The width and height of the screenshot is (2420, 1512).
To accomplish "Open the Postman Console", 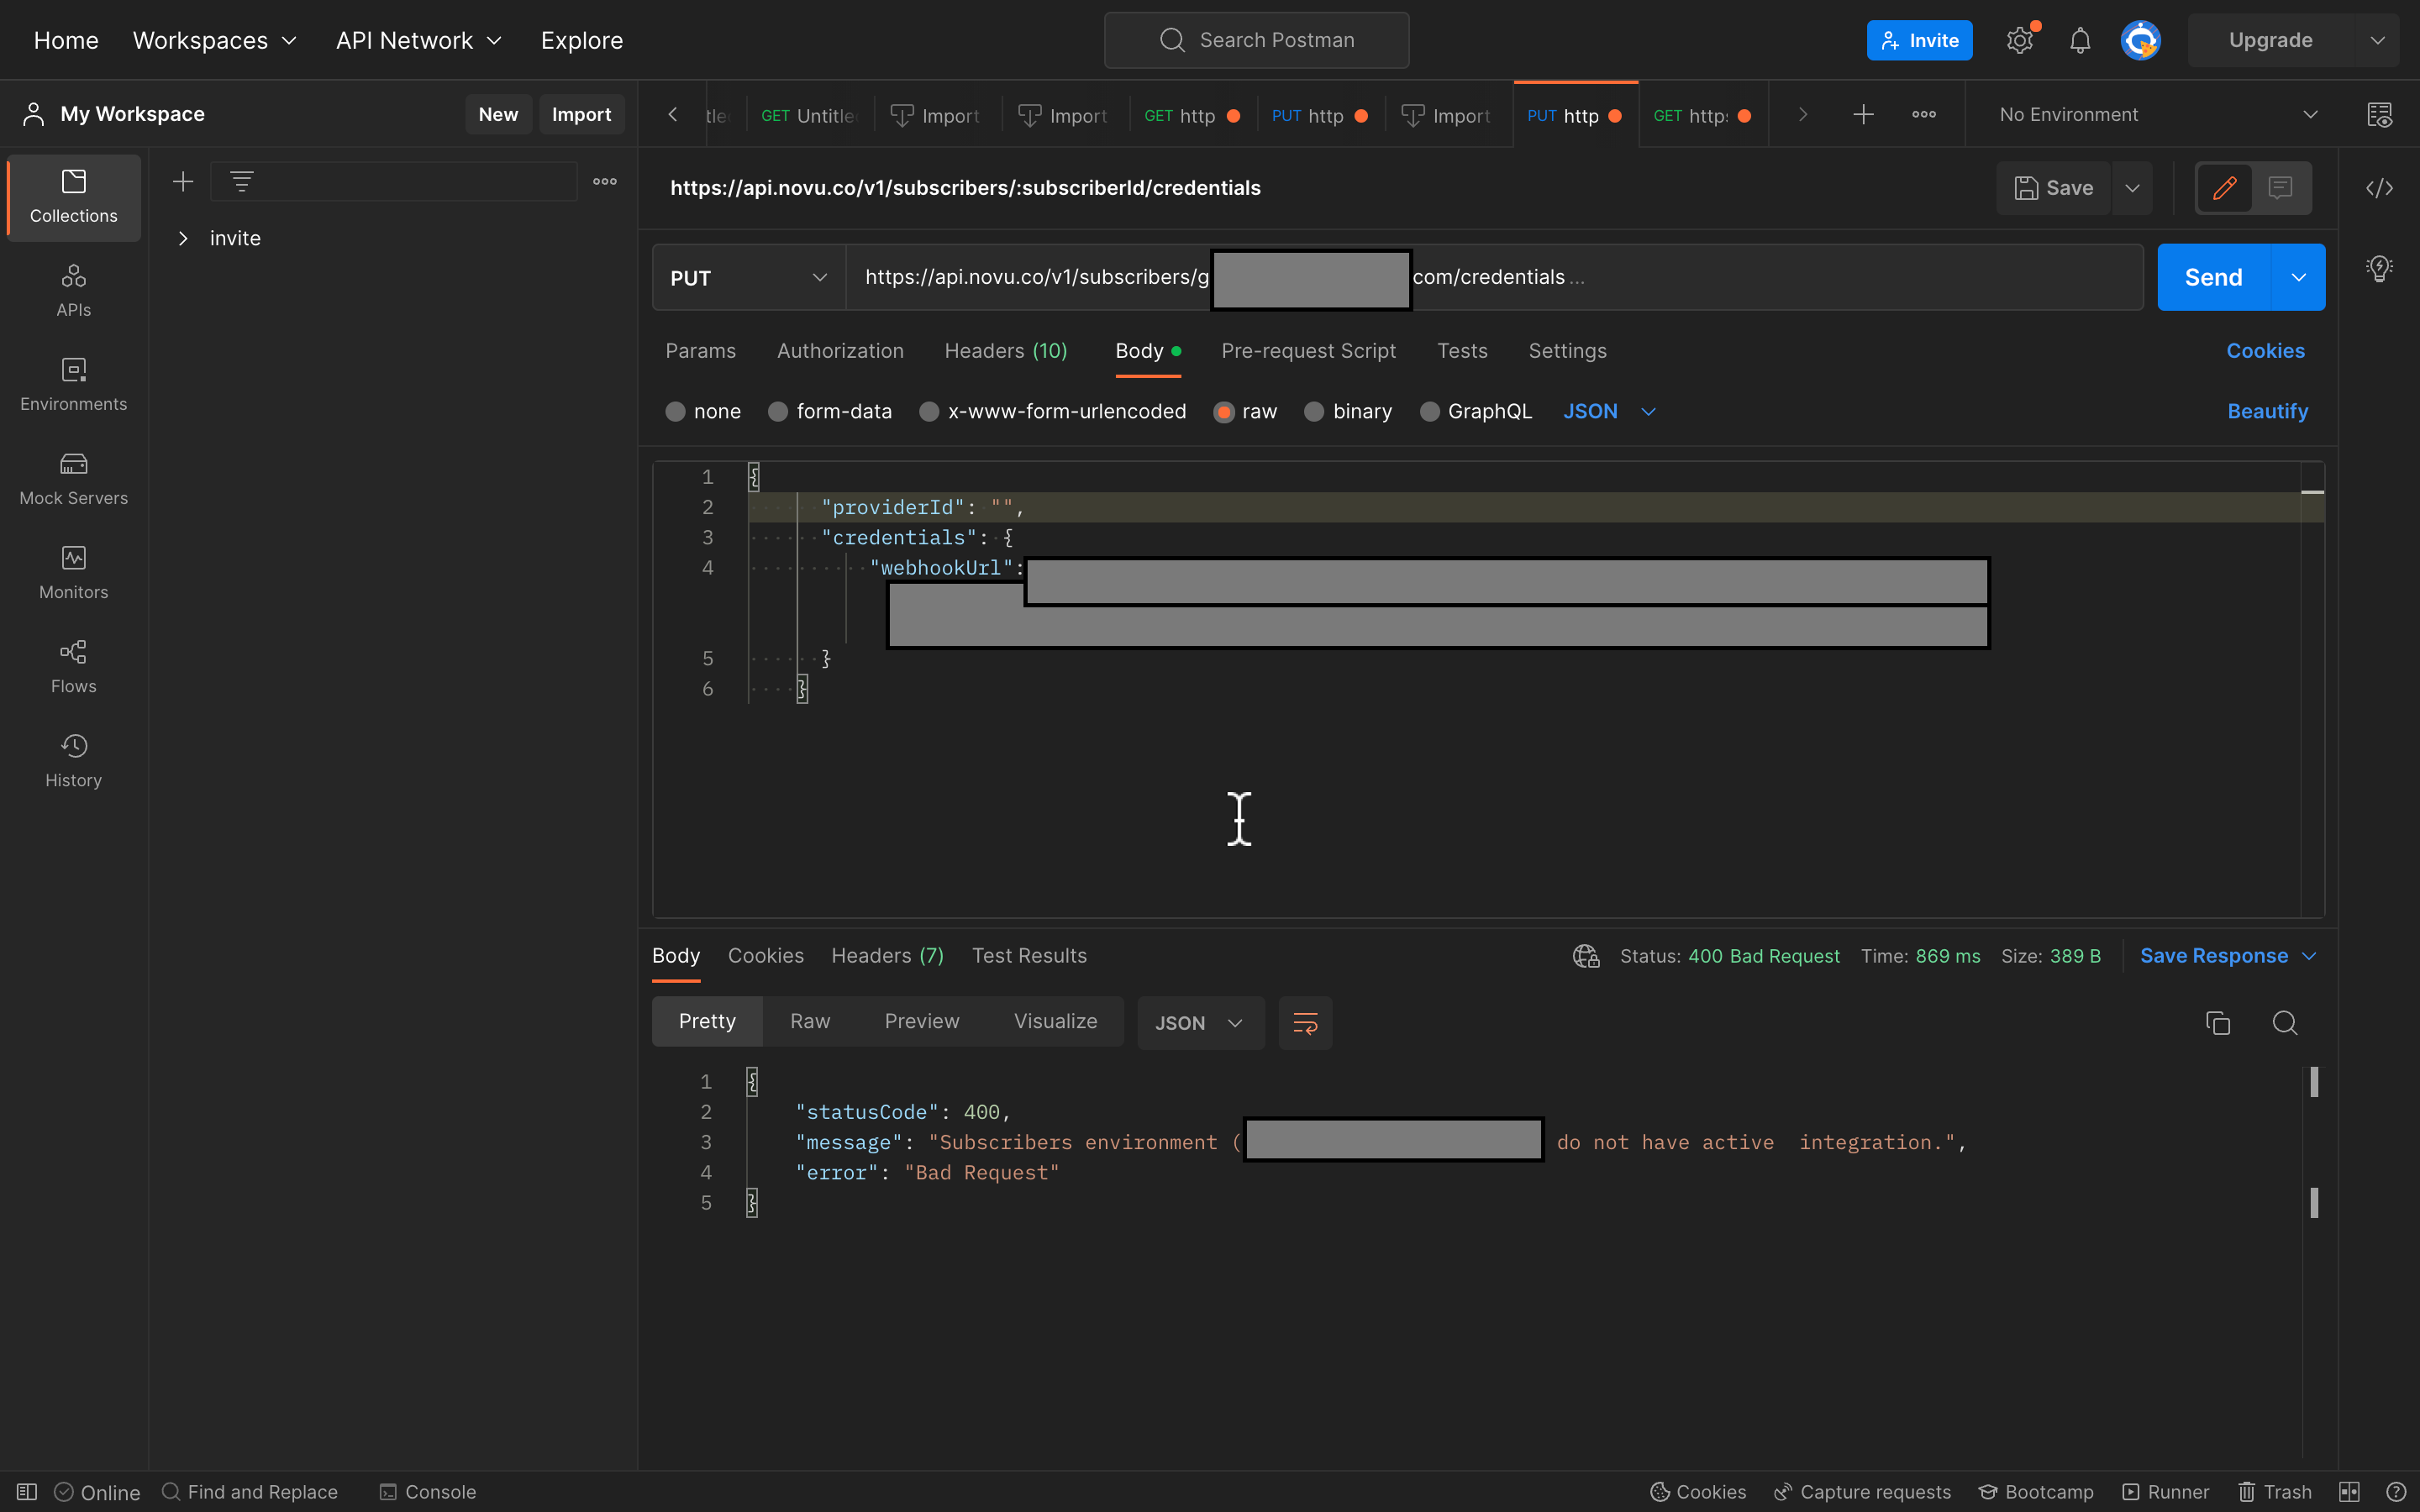I will coord(427,1491).
